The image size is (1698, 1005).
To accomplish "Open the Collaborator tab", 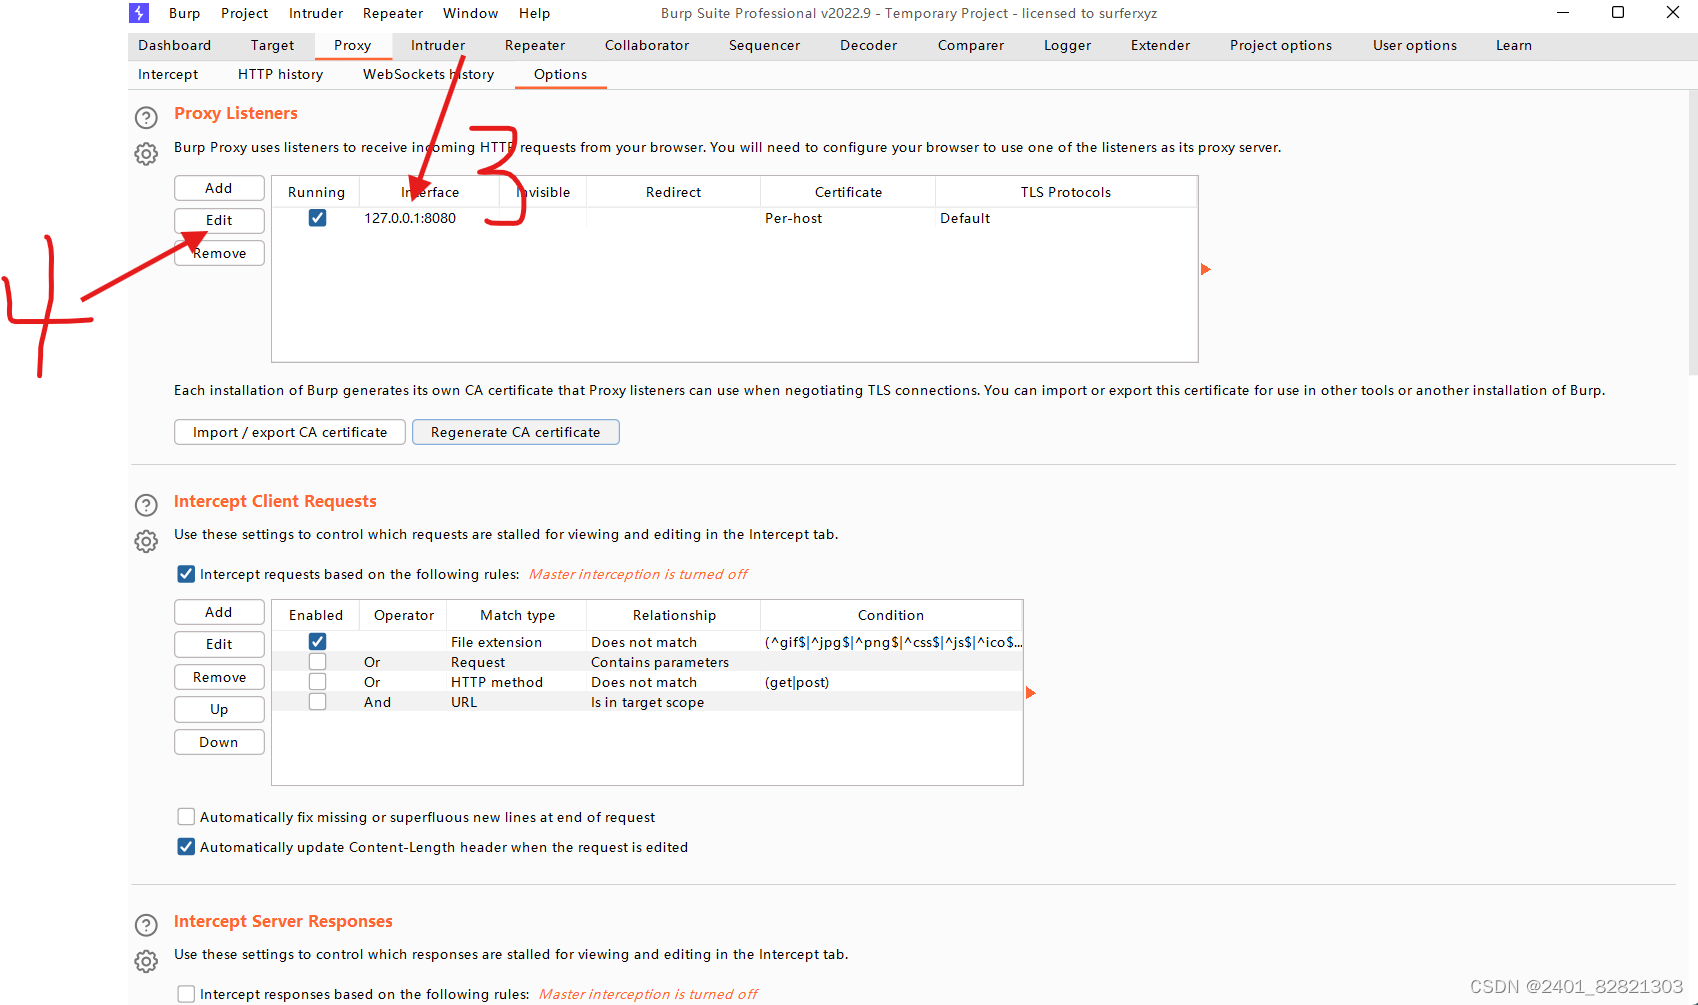I will click(x=647, y=45).
